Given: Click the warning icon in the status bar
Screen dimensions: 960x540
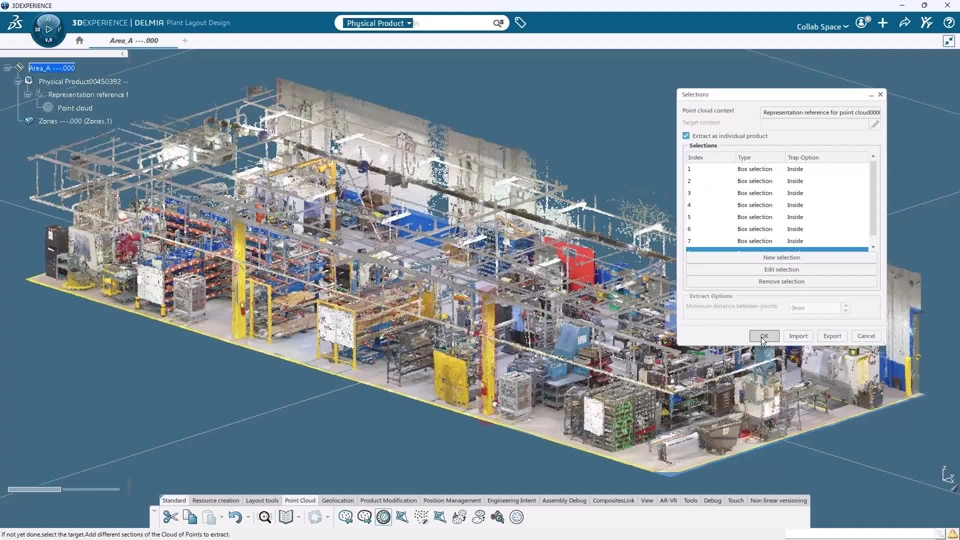Looking at the screenshot, I should pyautogui.click(x=953, y=534).
